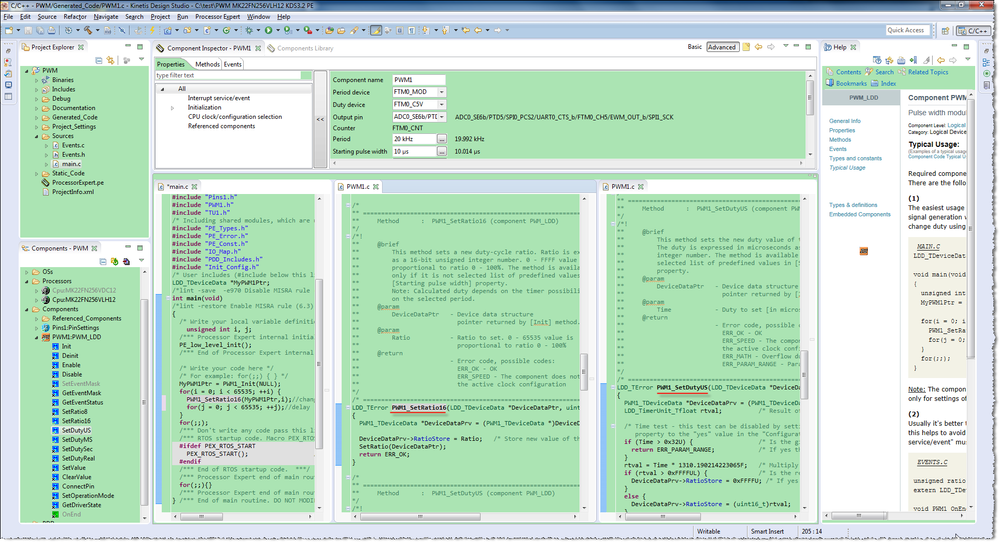Open the Typical Usage help link

click(x=846, y=168)
